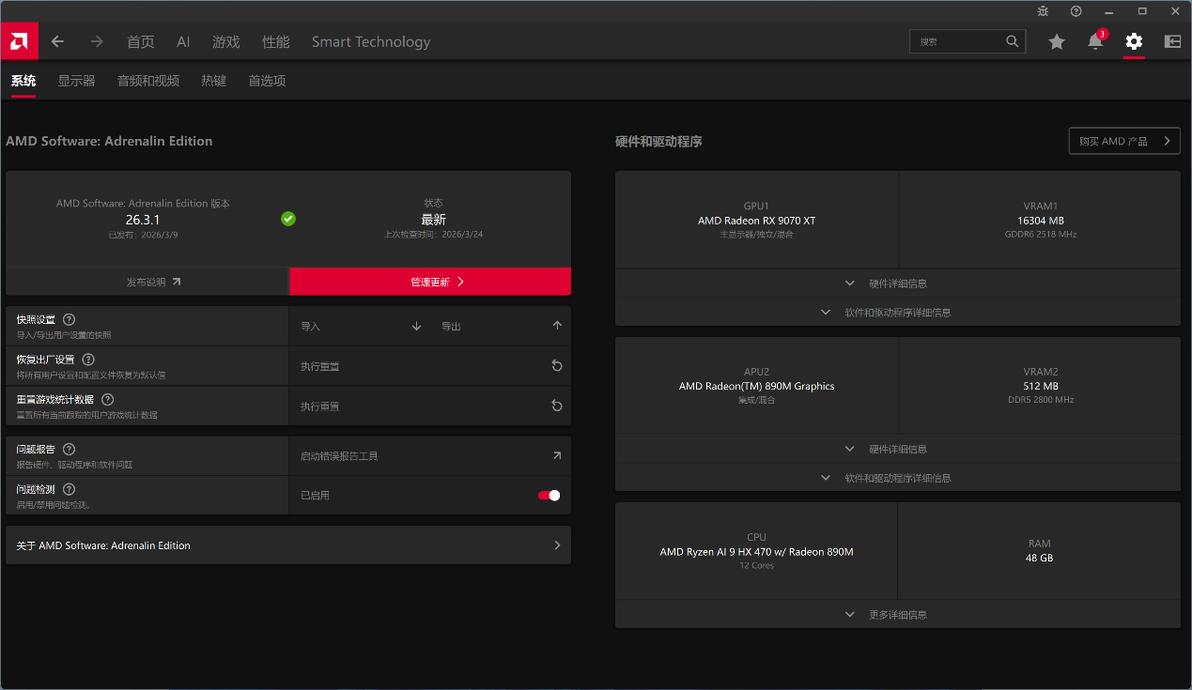Disable the 问题检测 toggle switch
The image size is (1192, 690).
549,495
